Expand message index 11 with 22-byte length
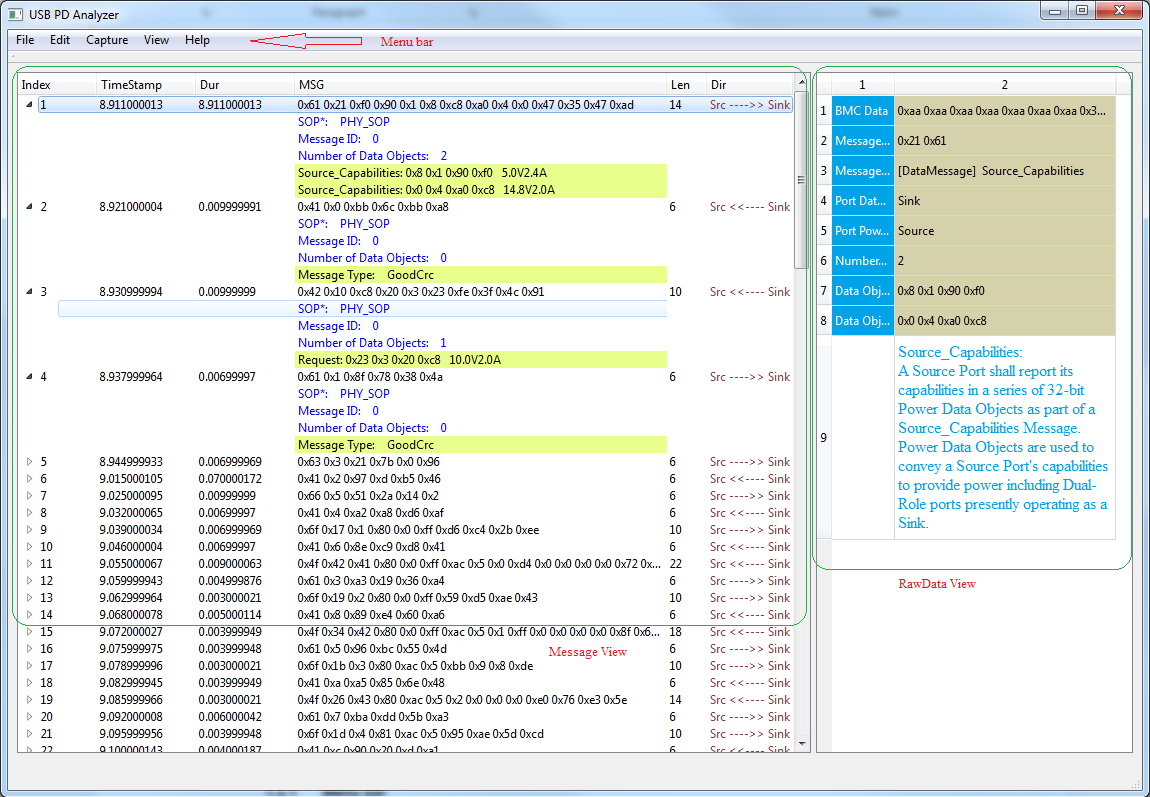Screen dimensions: 1150x797 tap(29, 563)
